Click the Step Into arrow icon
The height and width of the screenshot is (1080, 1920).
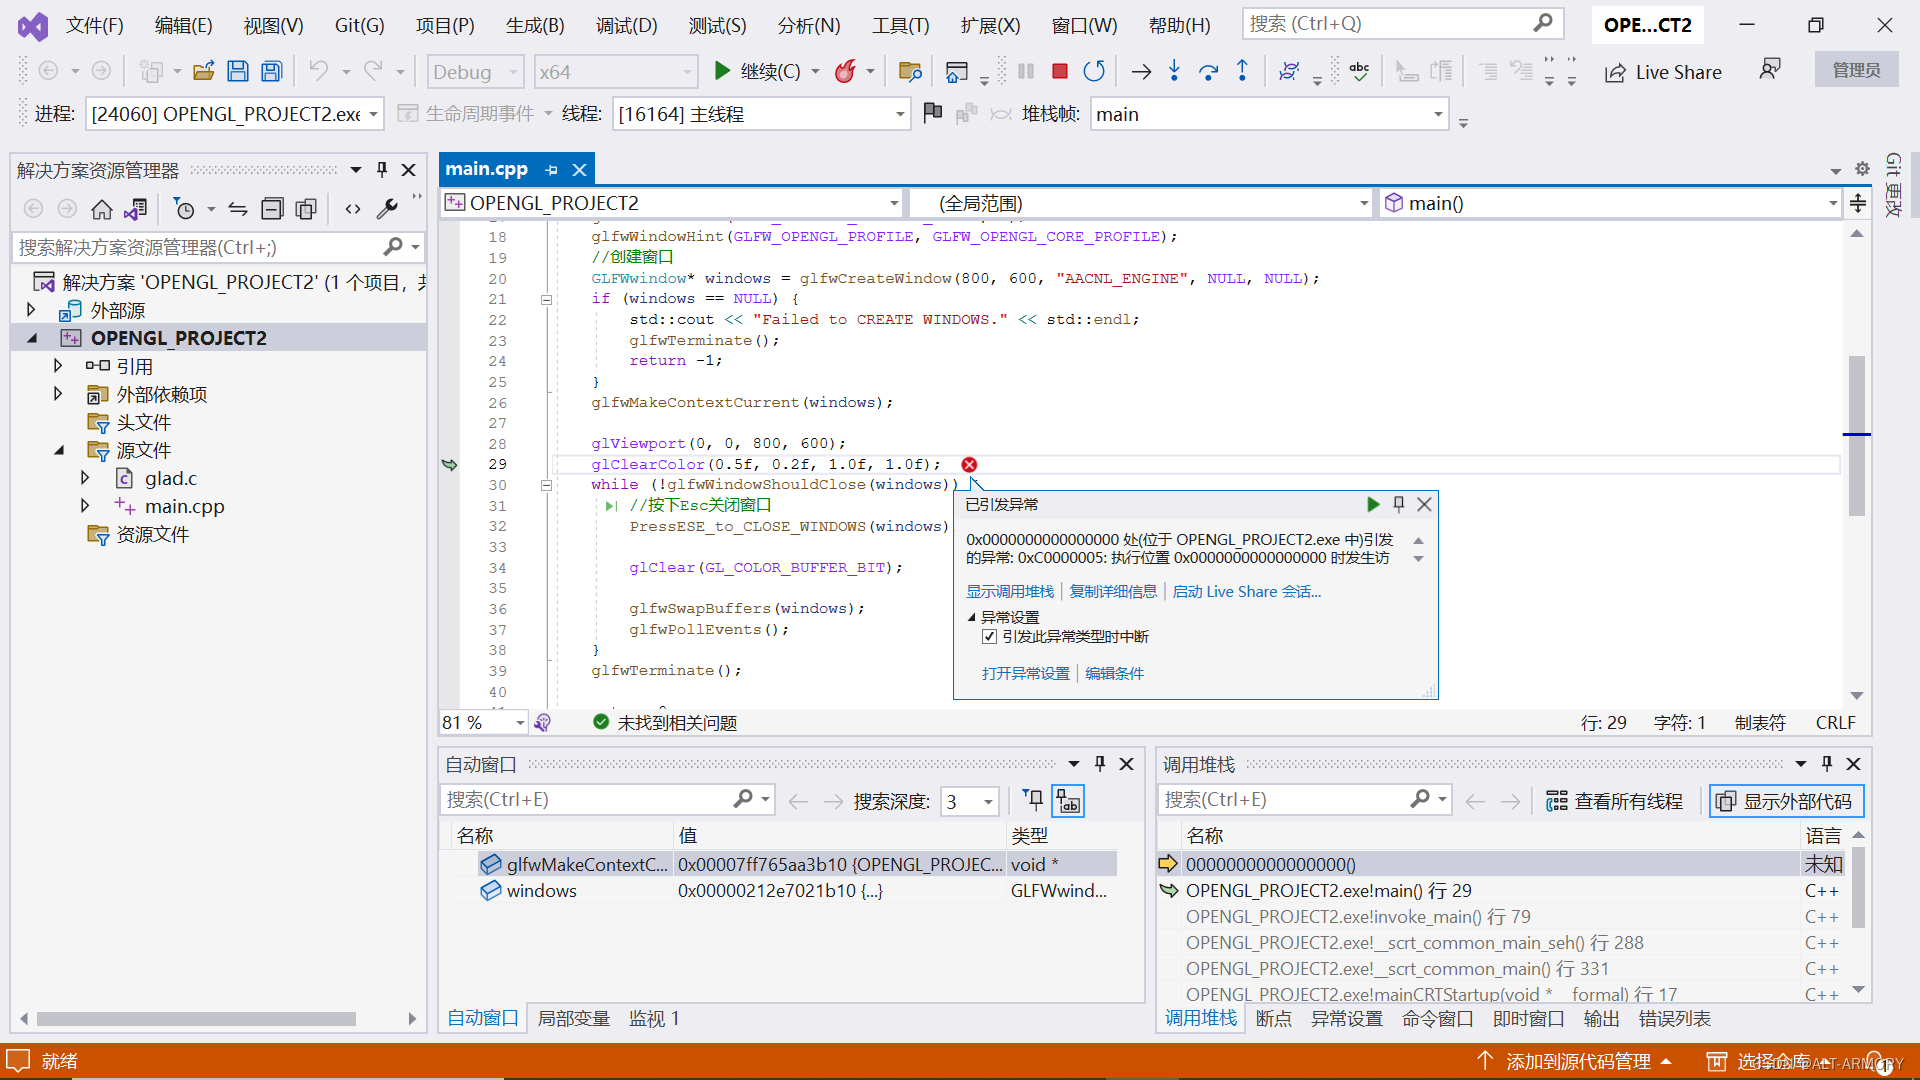[x=1174, y=71]
